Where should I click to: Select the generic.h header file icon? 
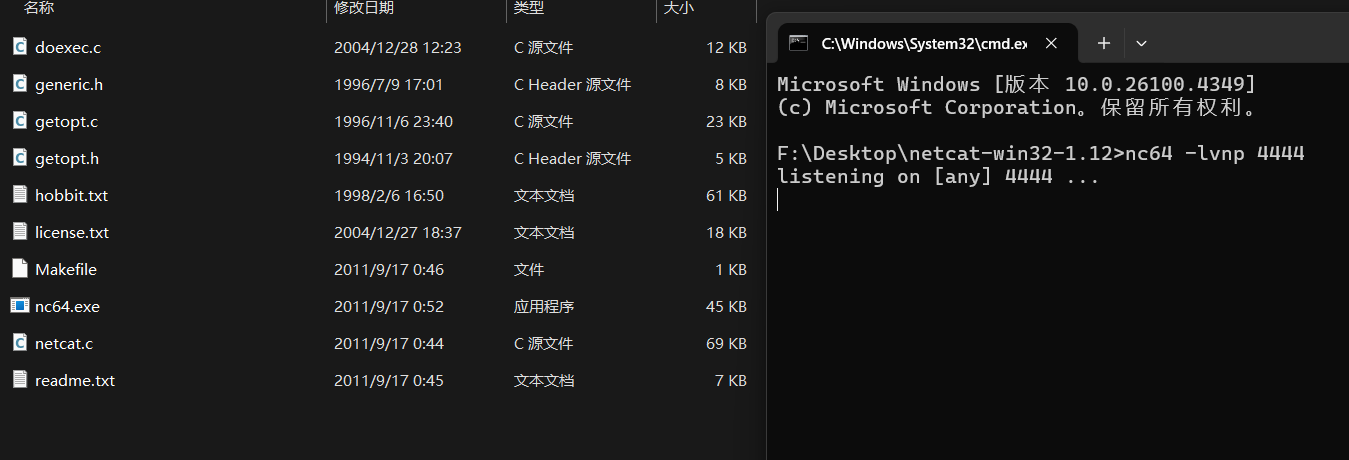19,84
